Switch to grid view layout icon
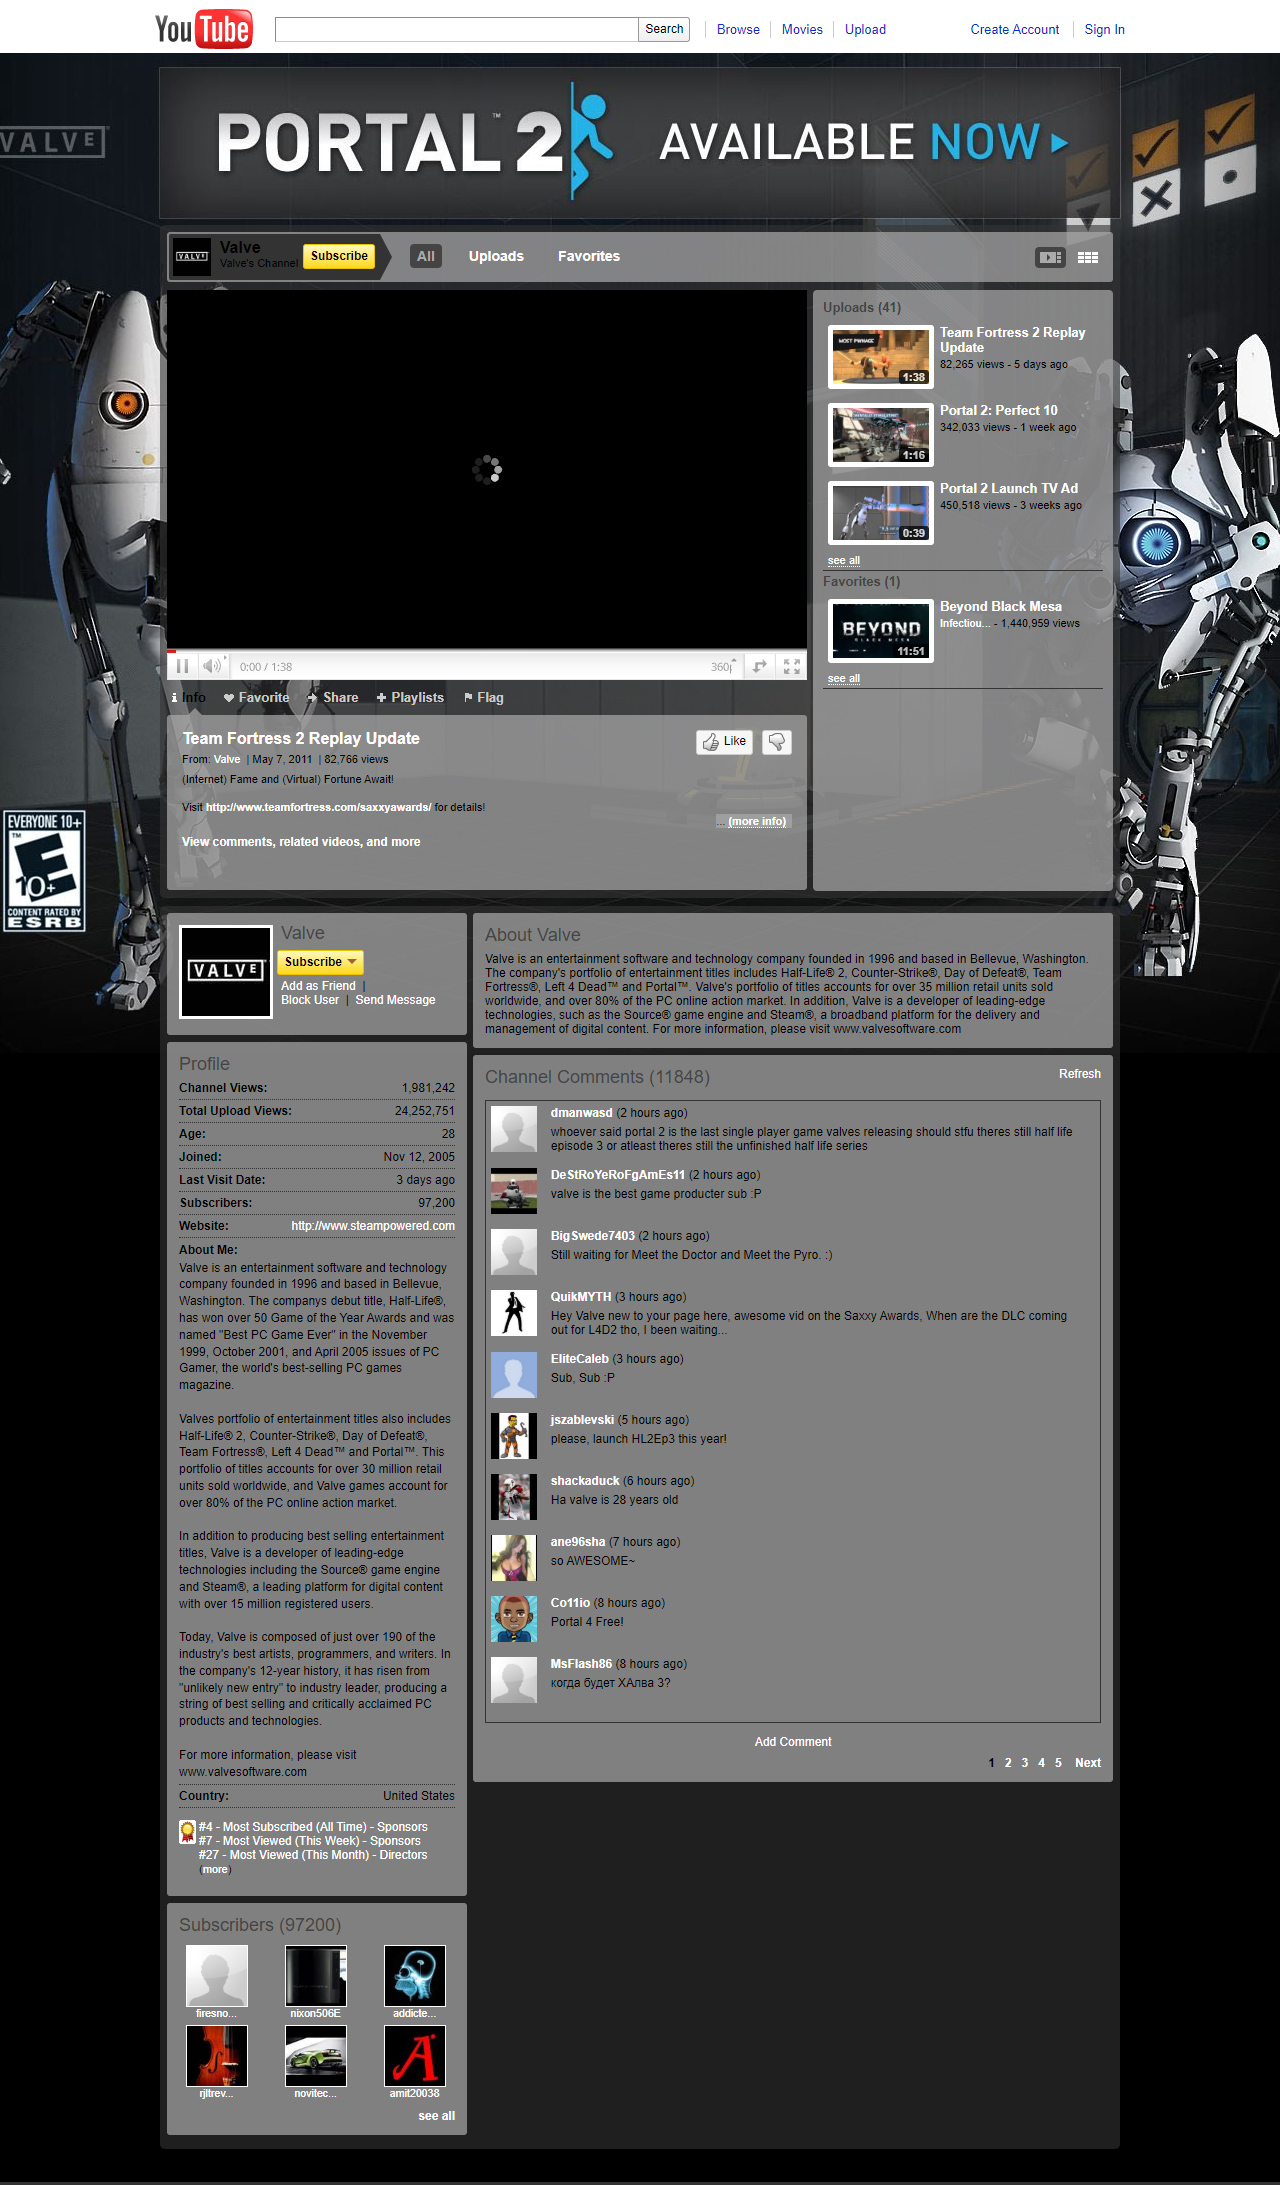The image size is (1280, 2185). [x=1088, y=257]
